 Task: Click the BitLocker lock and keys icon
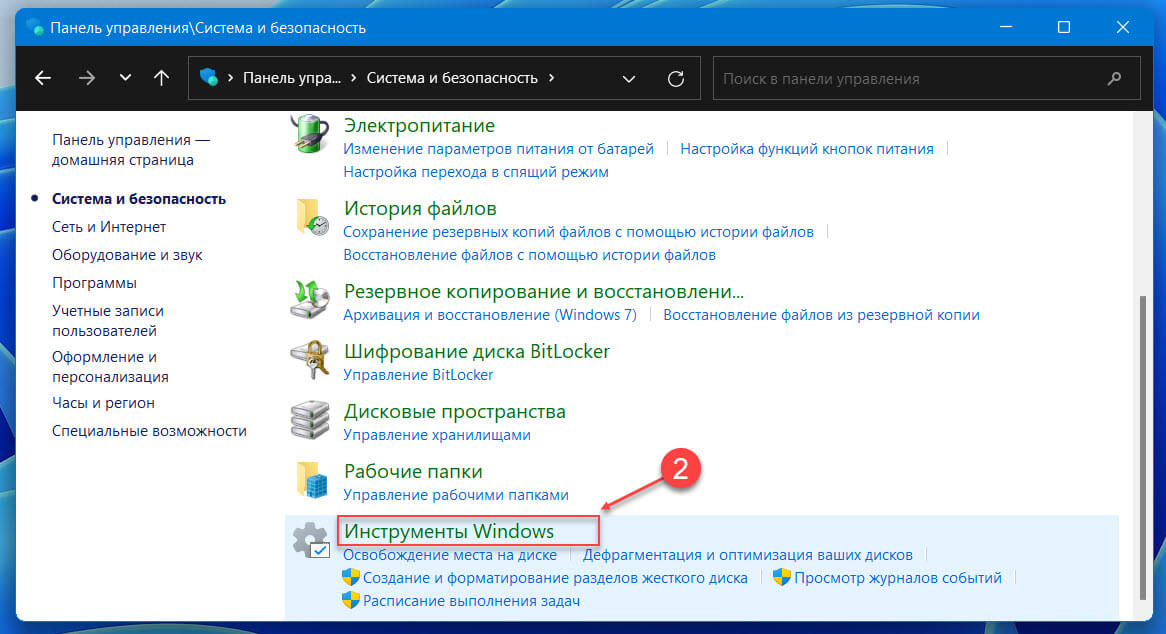310,360
